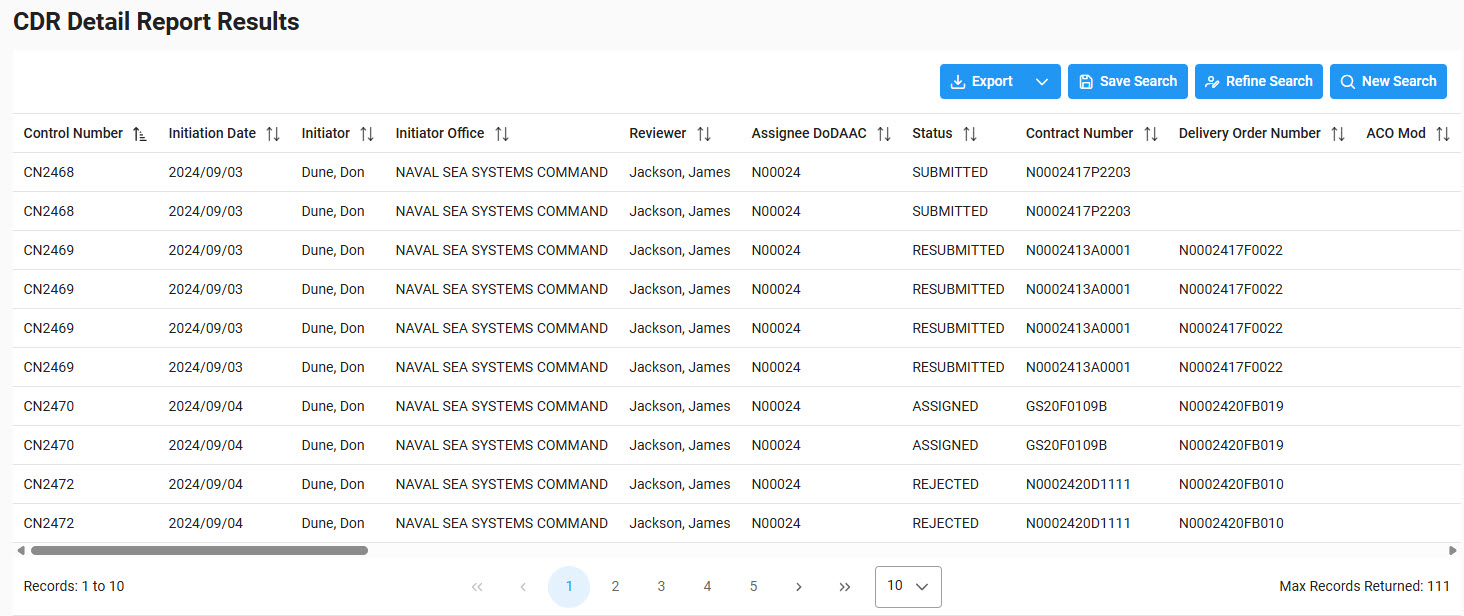Sort the Initiator column

coord(367,134)
